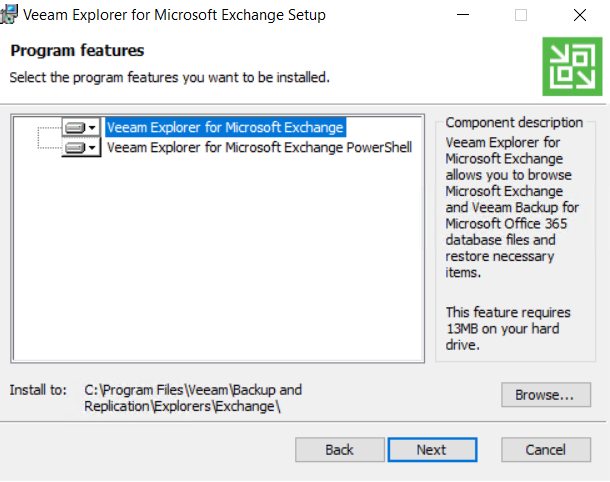The width and height of the screenshot is (610, 482).
Task: Click the install path text
Action: coord(193,398)
